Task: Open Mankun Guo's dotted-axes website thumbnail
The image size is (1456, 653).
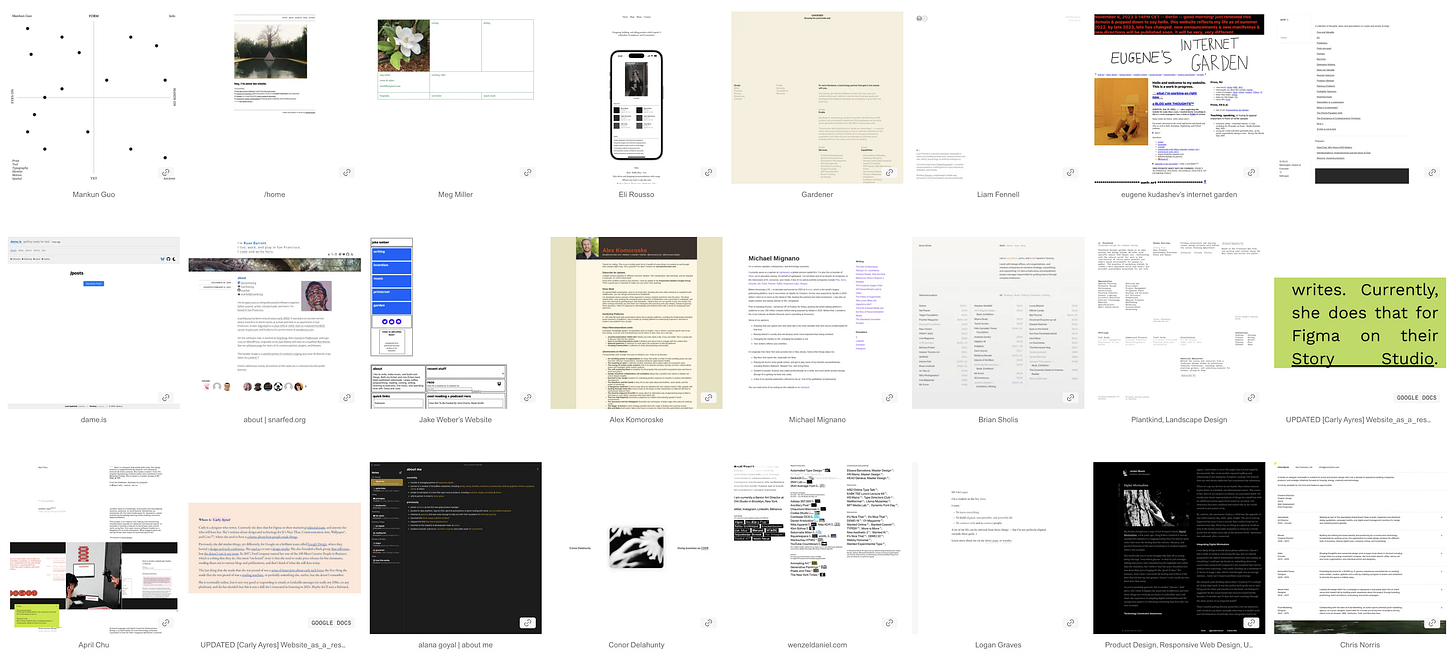Action: coord(95,98)
